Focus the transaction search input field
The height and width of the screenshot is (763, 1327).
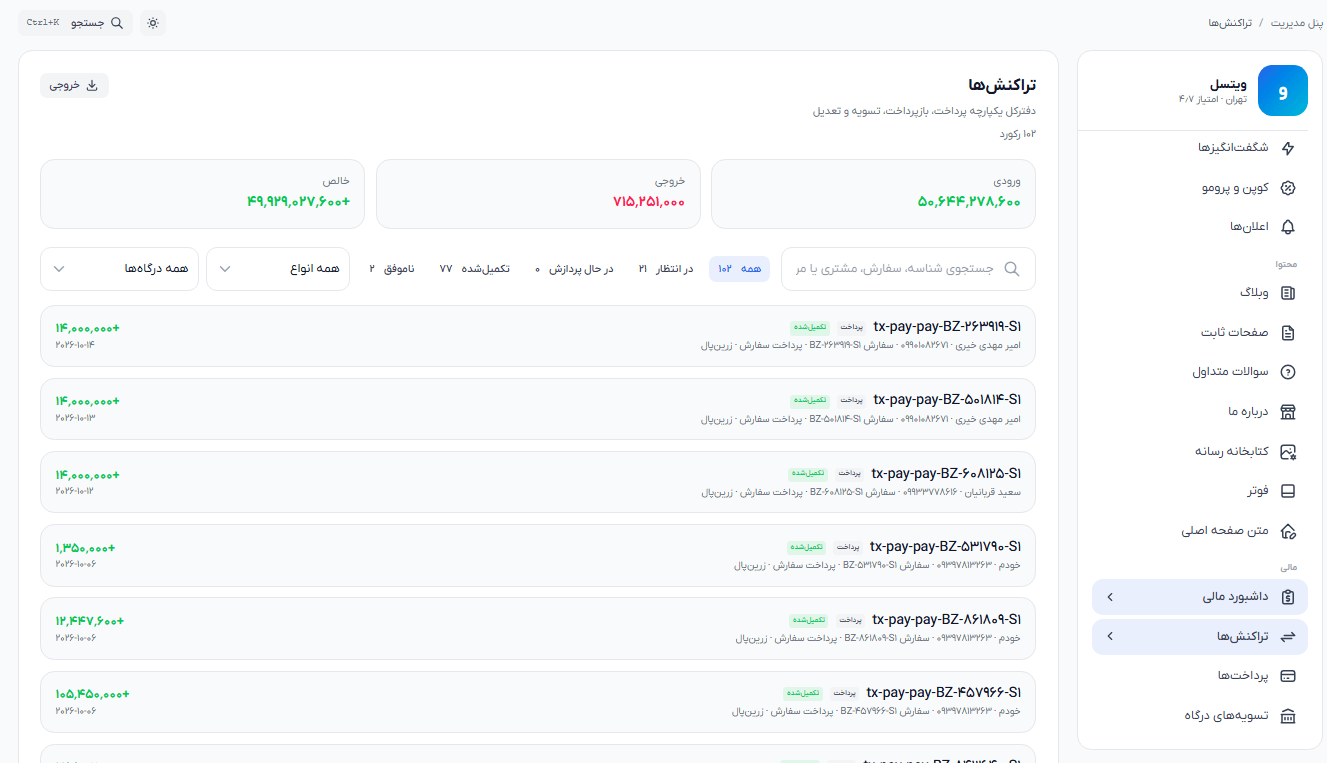pos(908,269)
